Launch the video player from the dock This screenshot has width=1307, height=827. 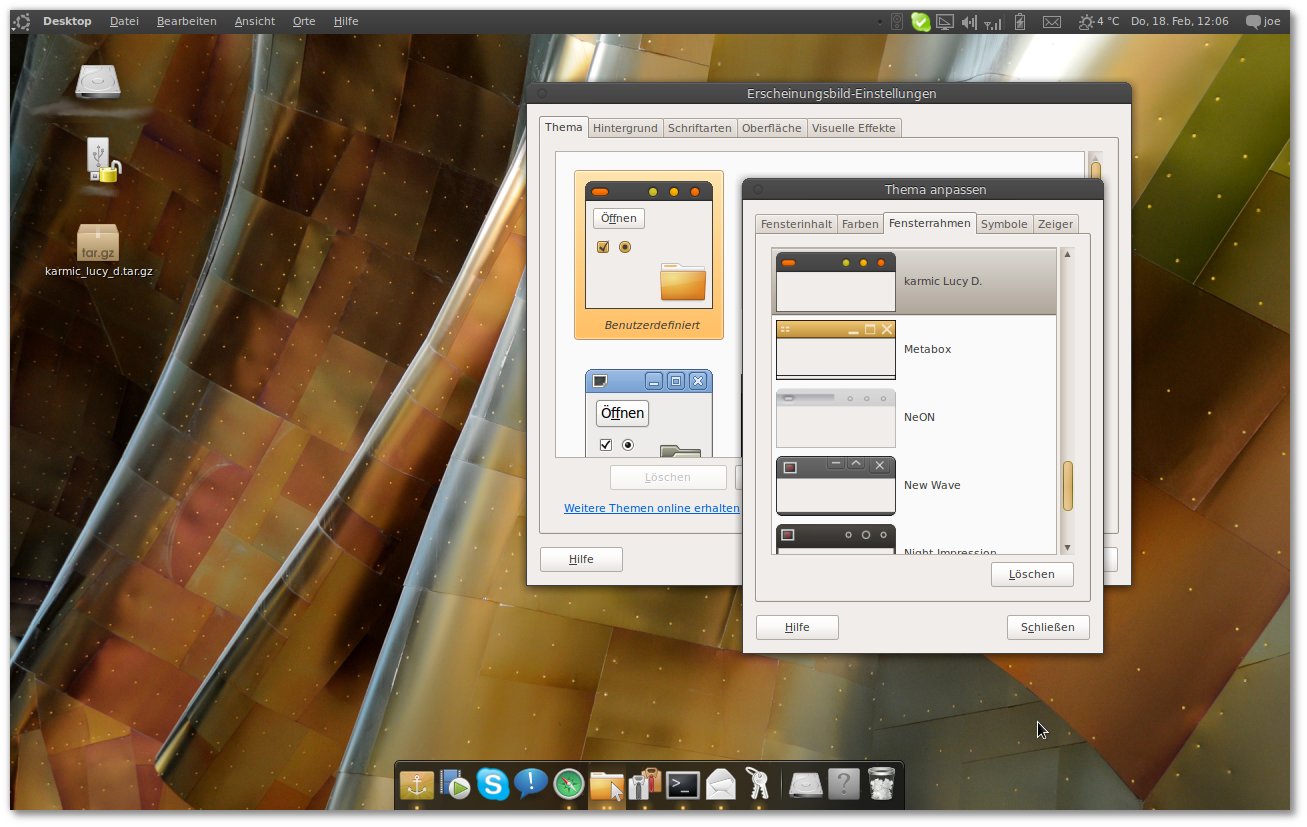click(x=455, y=785)
